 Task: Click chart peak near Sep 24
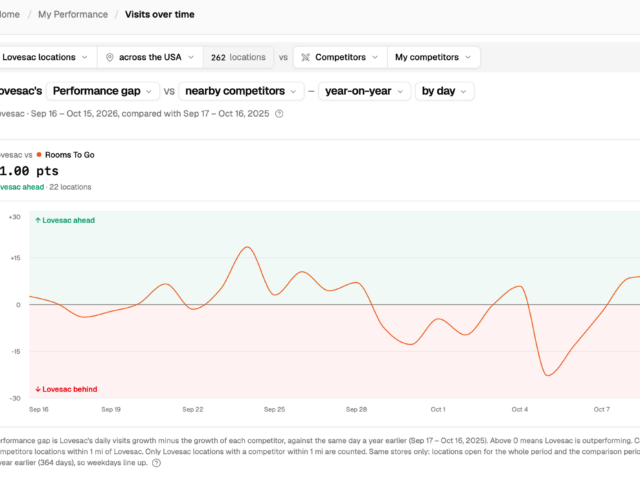247,247
